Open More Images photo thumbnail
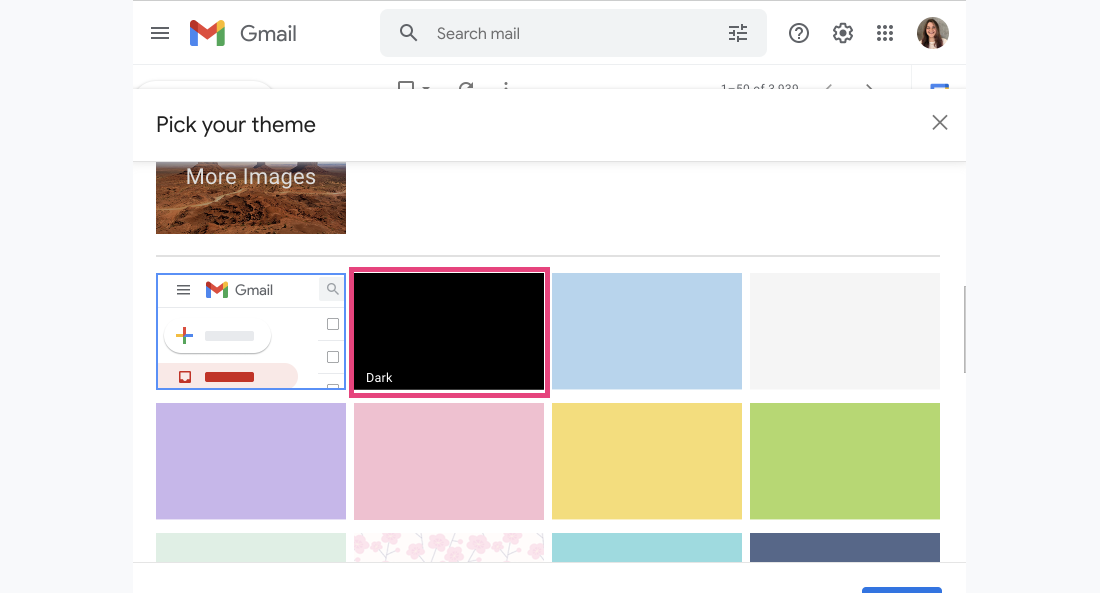Viewport: 1100px width, 593px height. coord(251,196)
